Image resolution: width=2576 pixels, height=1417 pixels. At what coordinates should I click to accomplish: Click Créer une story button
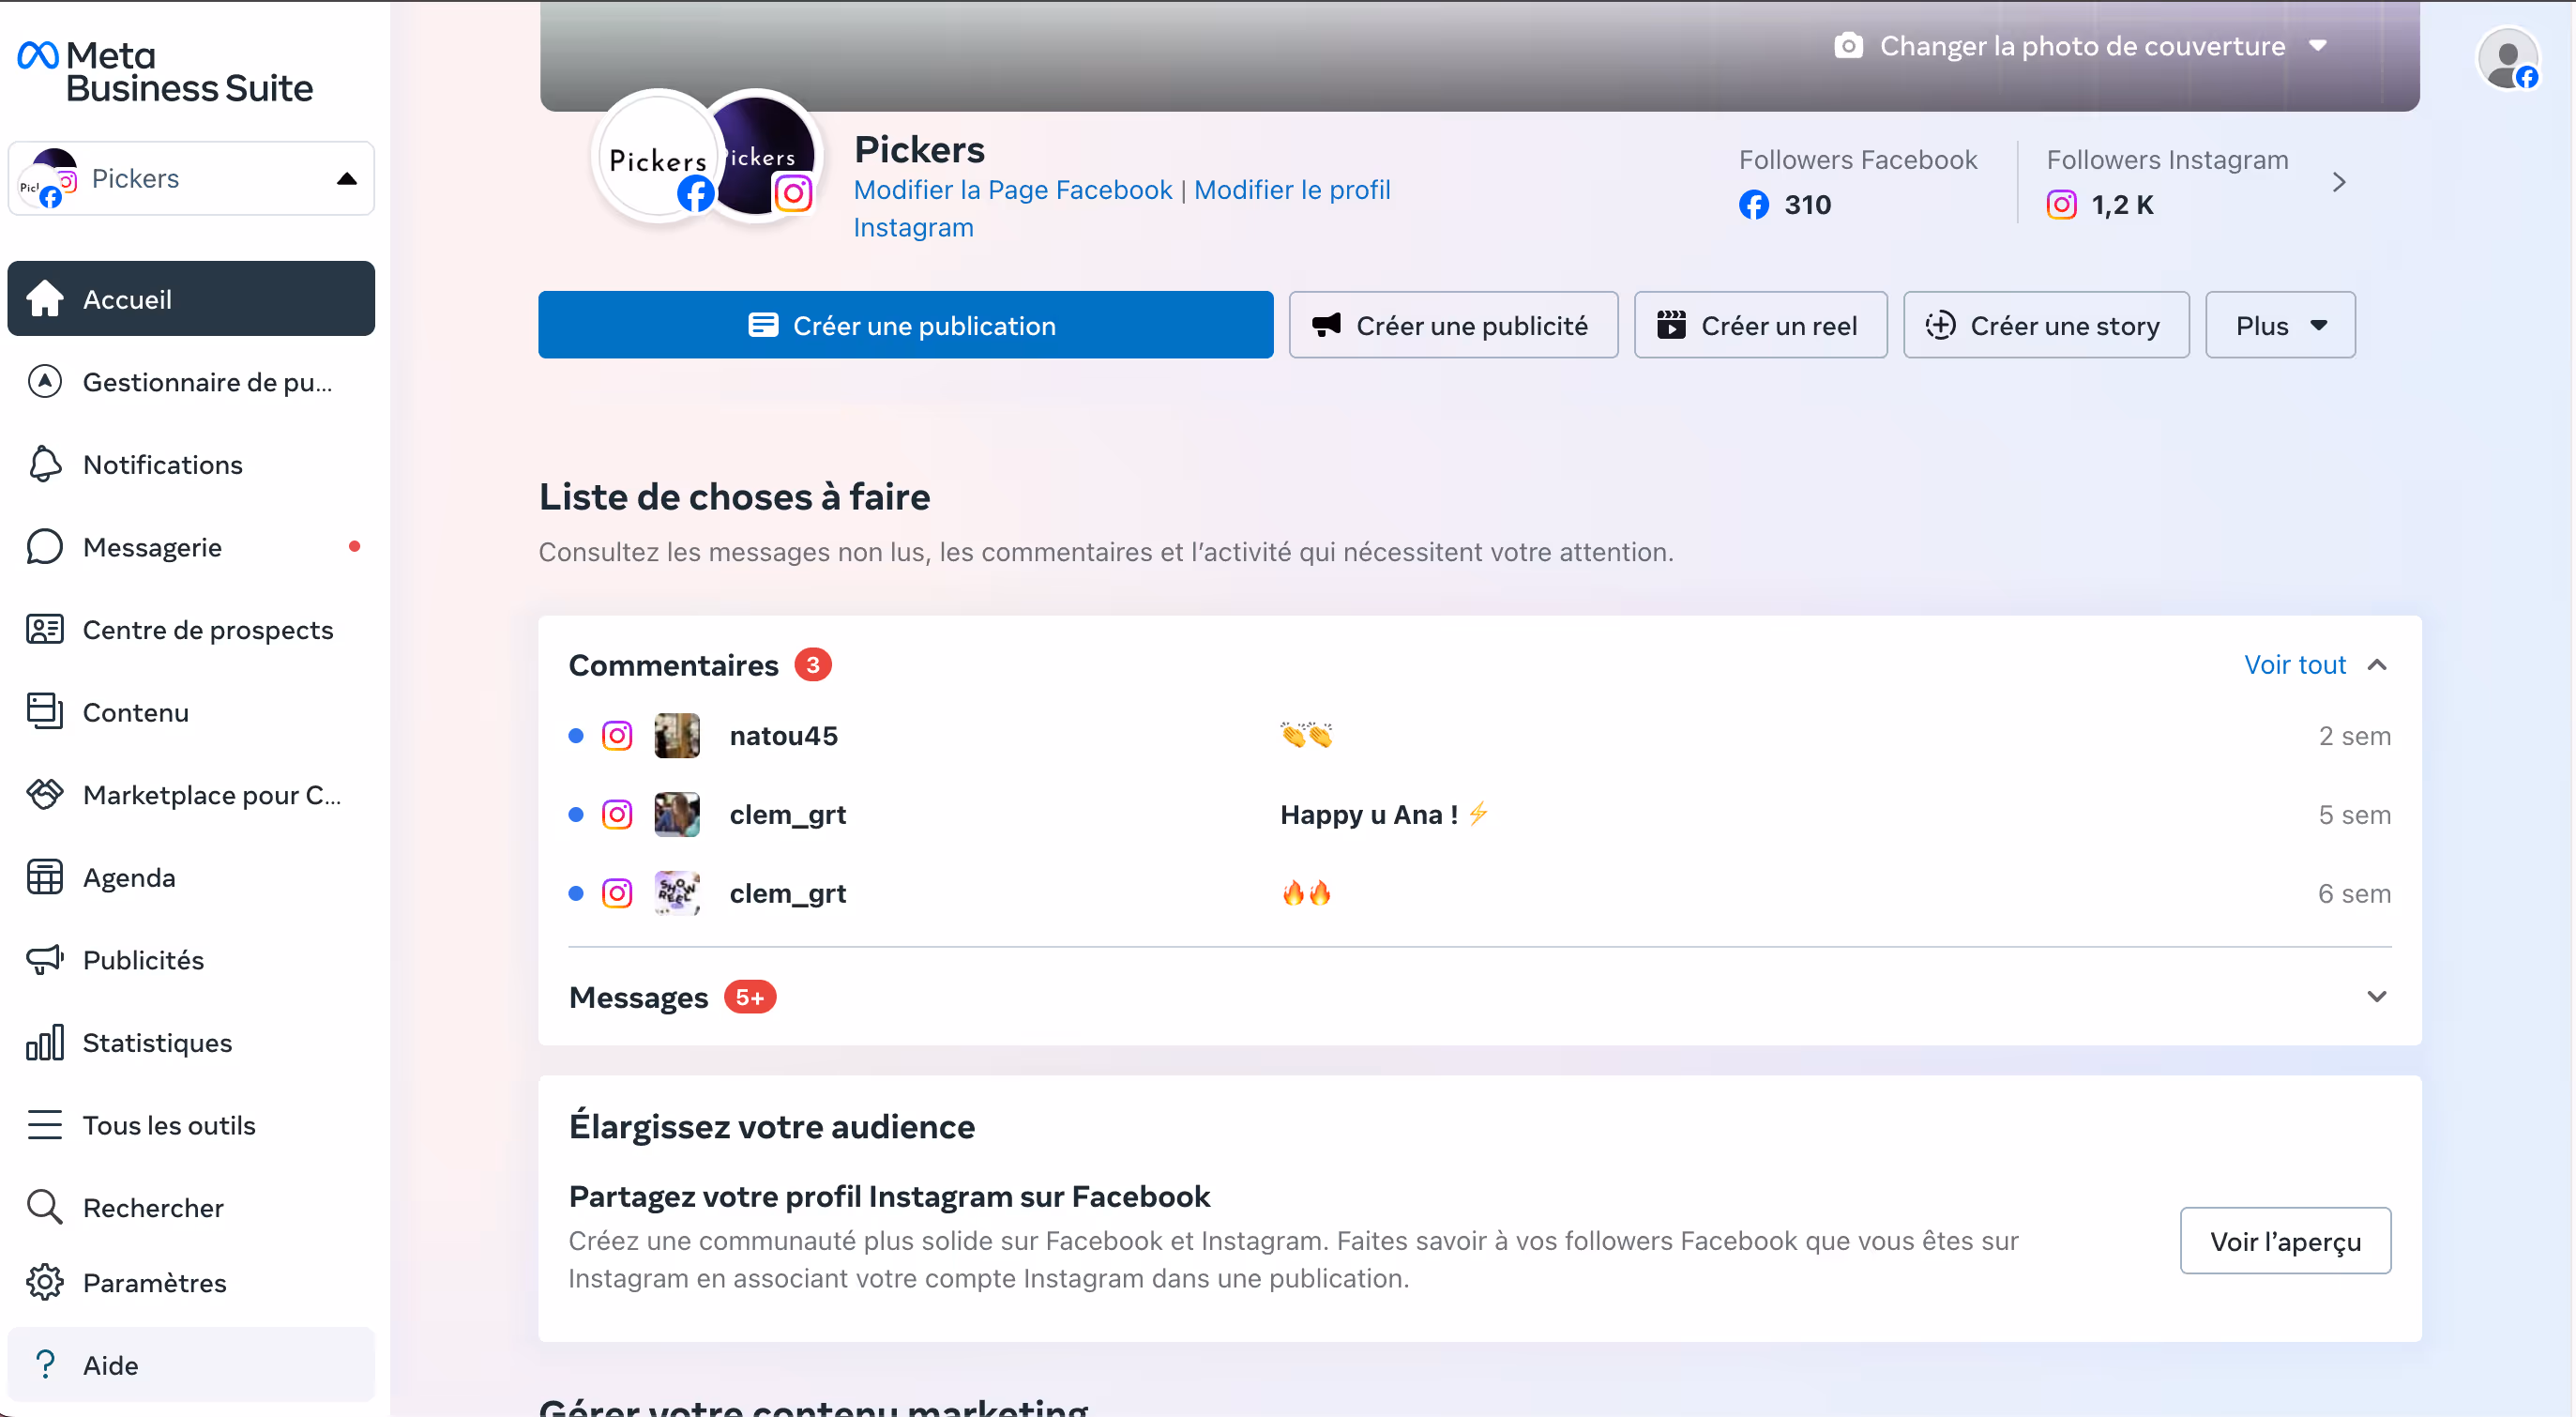point(2046,325)
